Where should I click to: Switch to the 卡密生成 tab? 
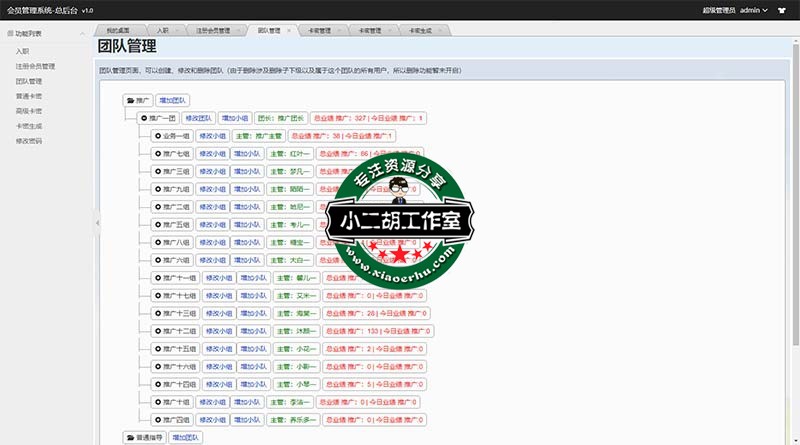[x=419, y=31]
